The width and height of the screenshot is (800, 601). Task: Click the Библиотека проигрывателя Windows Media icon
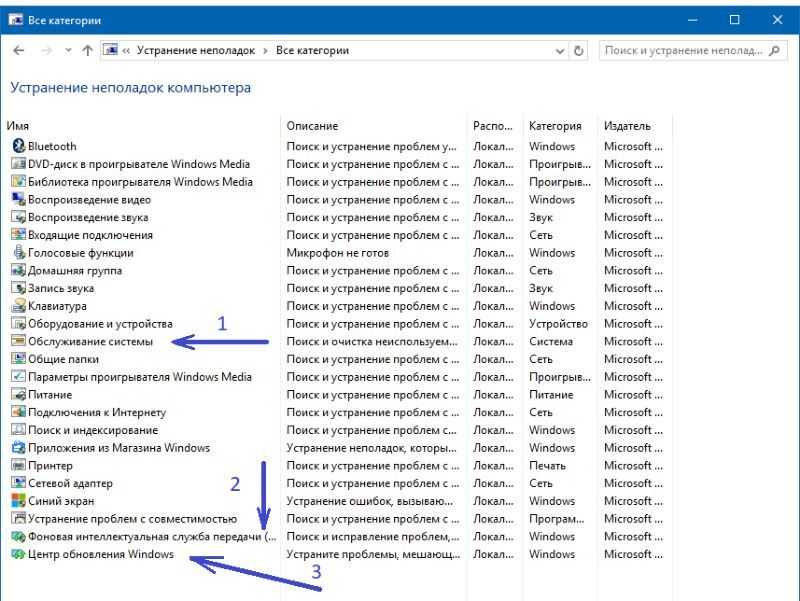coord(18,182)
